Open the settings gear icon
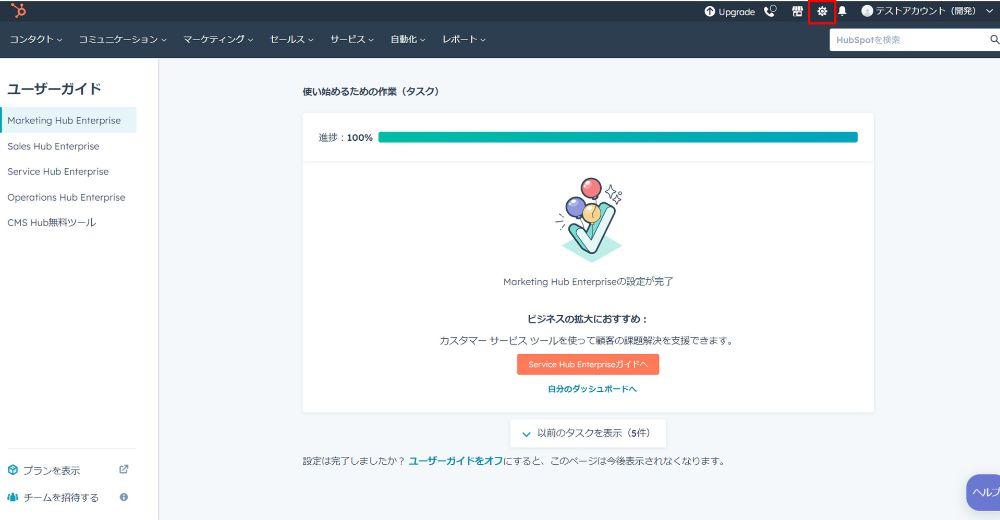The width and height of the screenshot is (1000, 520). click(x=822, y=11)
